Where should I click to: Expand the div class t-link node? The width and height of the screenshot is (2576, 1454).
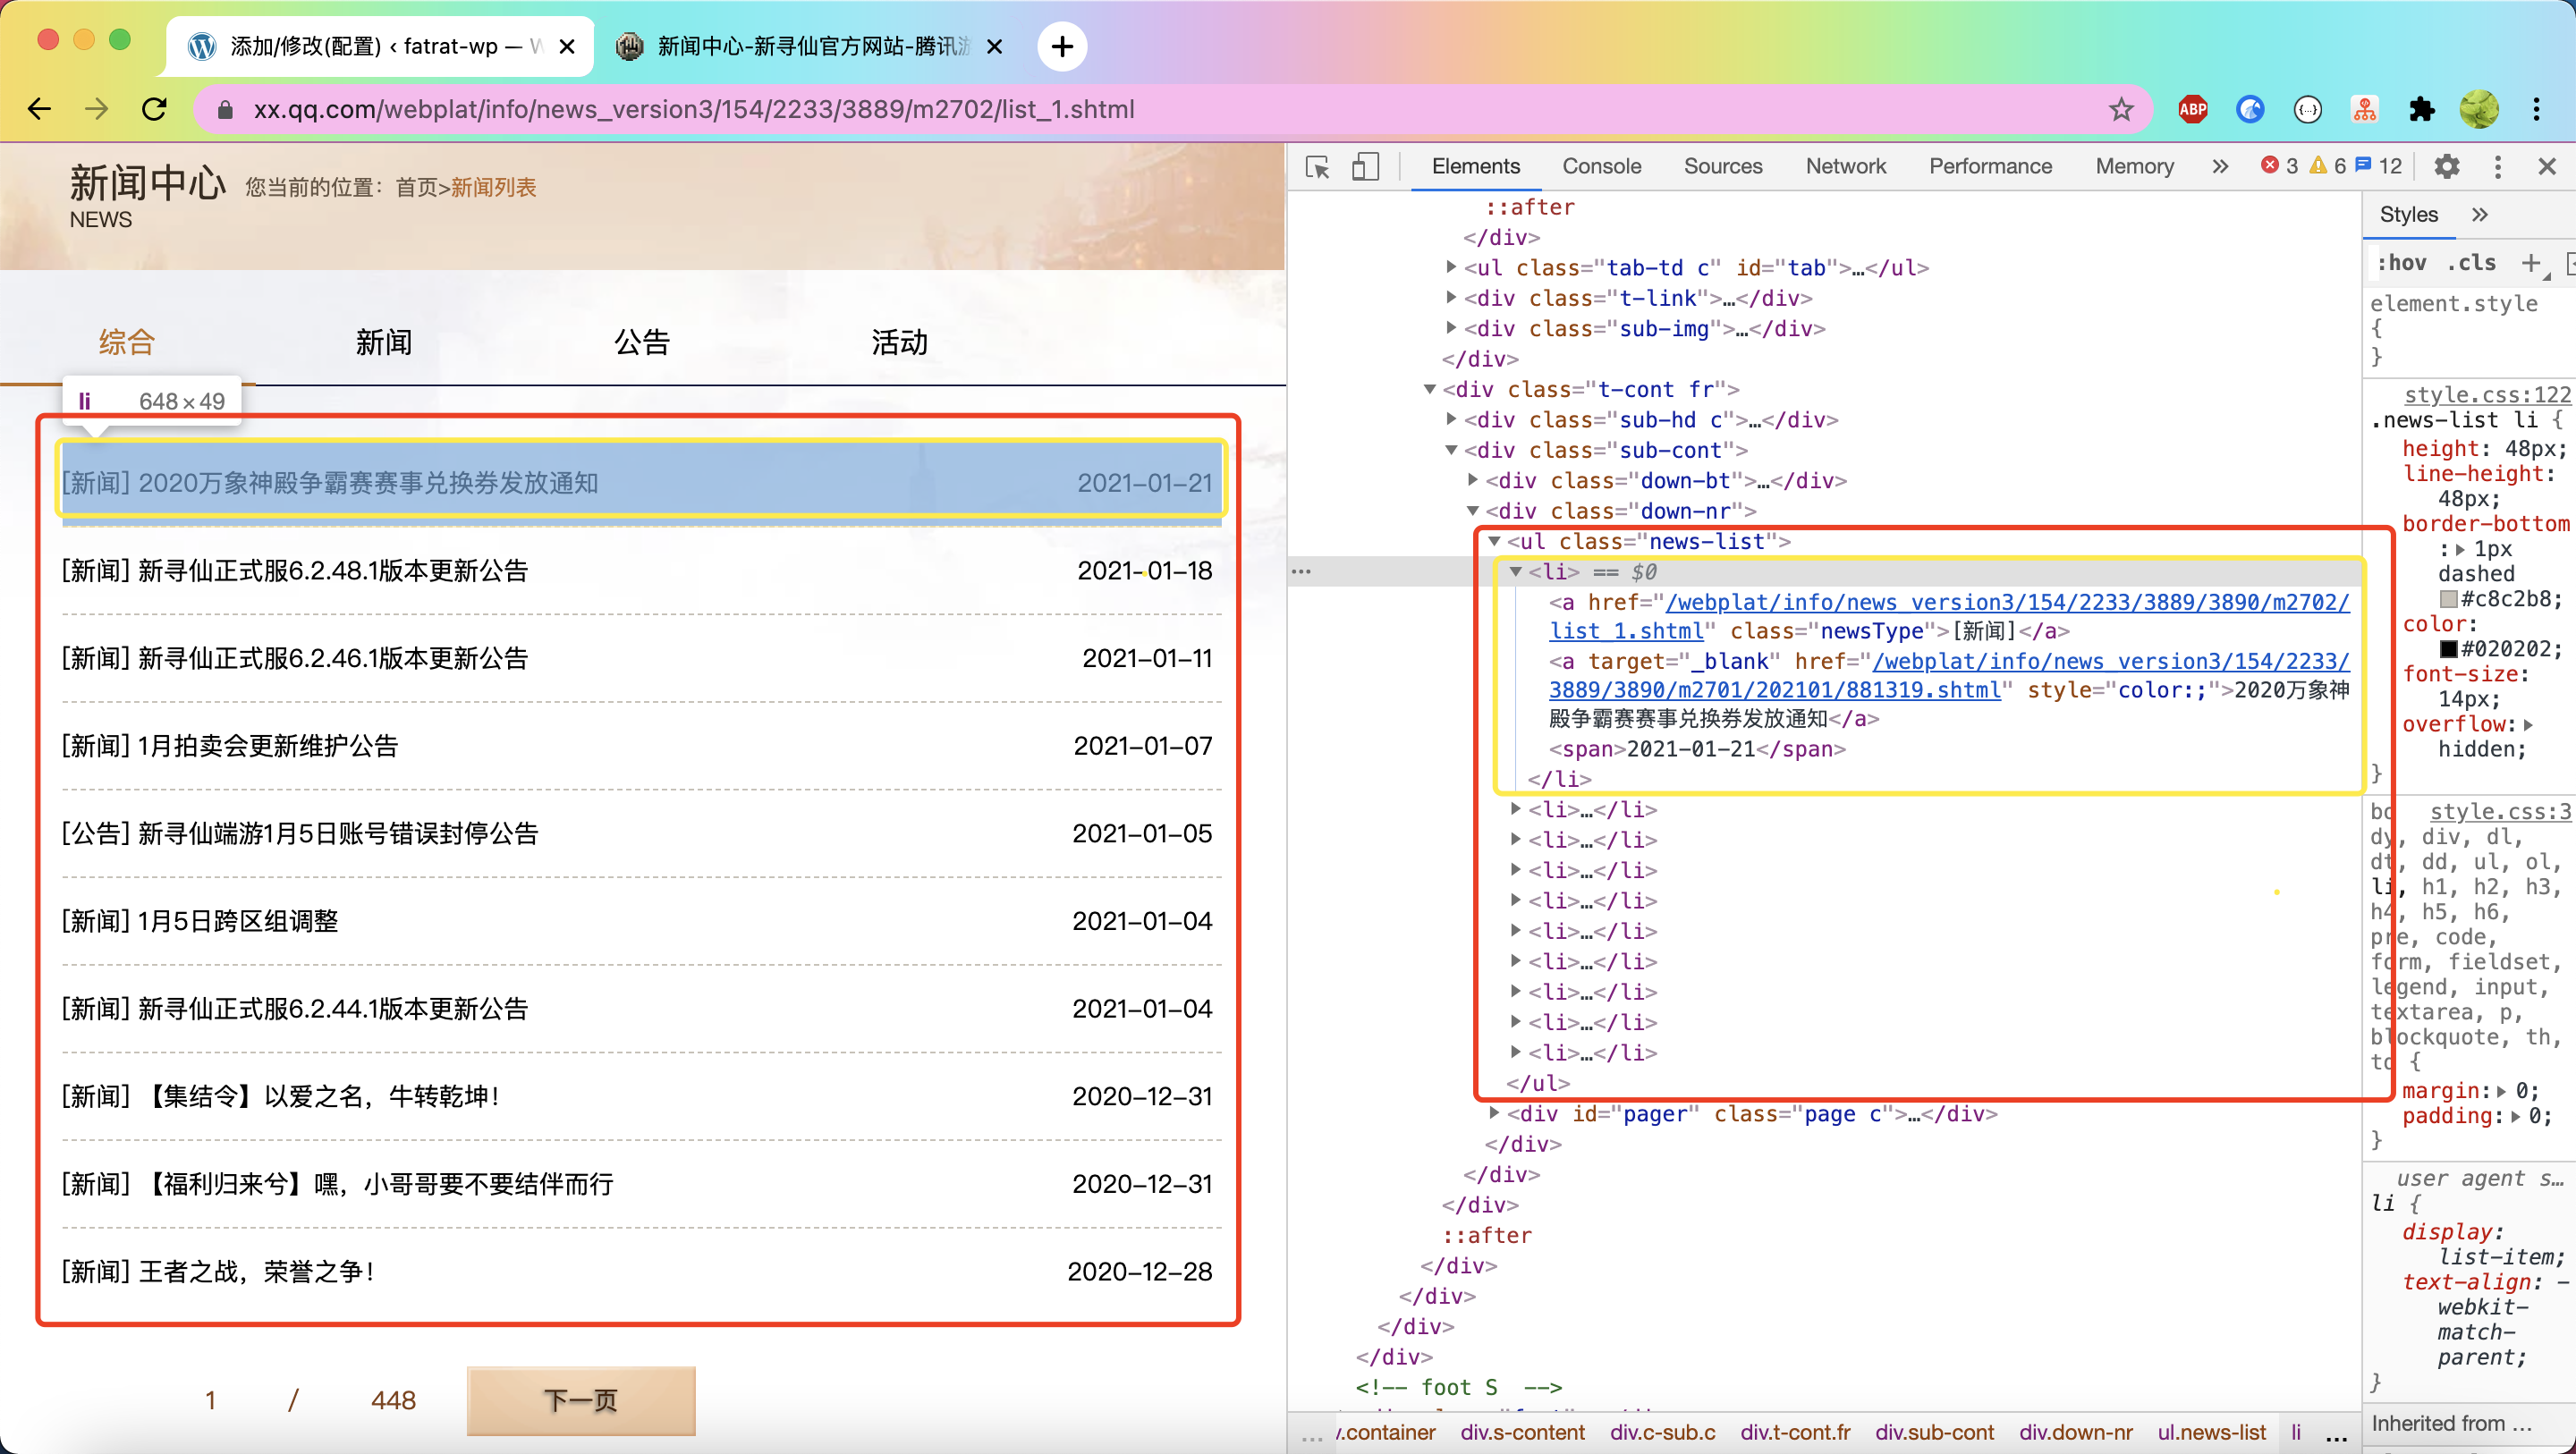[x=1450, y=297]
